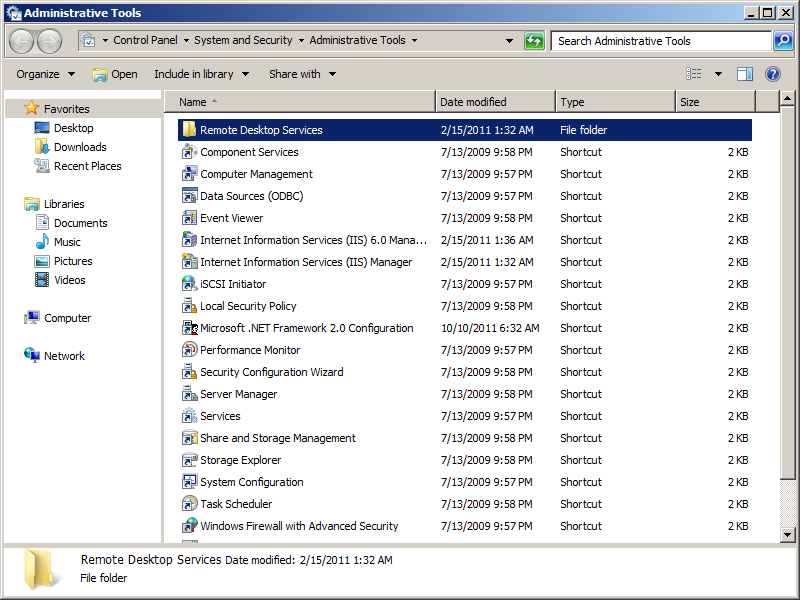
Task: Open the Organize dropdown menu
Action: tap(45, 74)
